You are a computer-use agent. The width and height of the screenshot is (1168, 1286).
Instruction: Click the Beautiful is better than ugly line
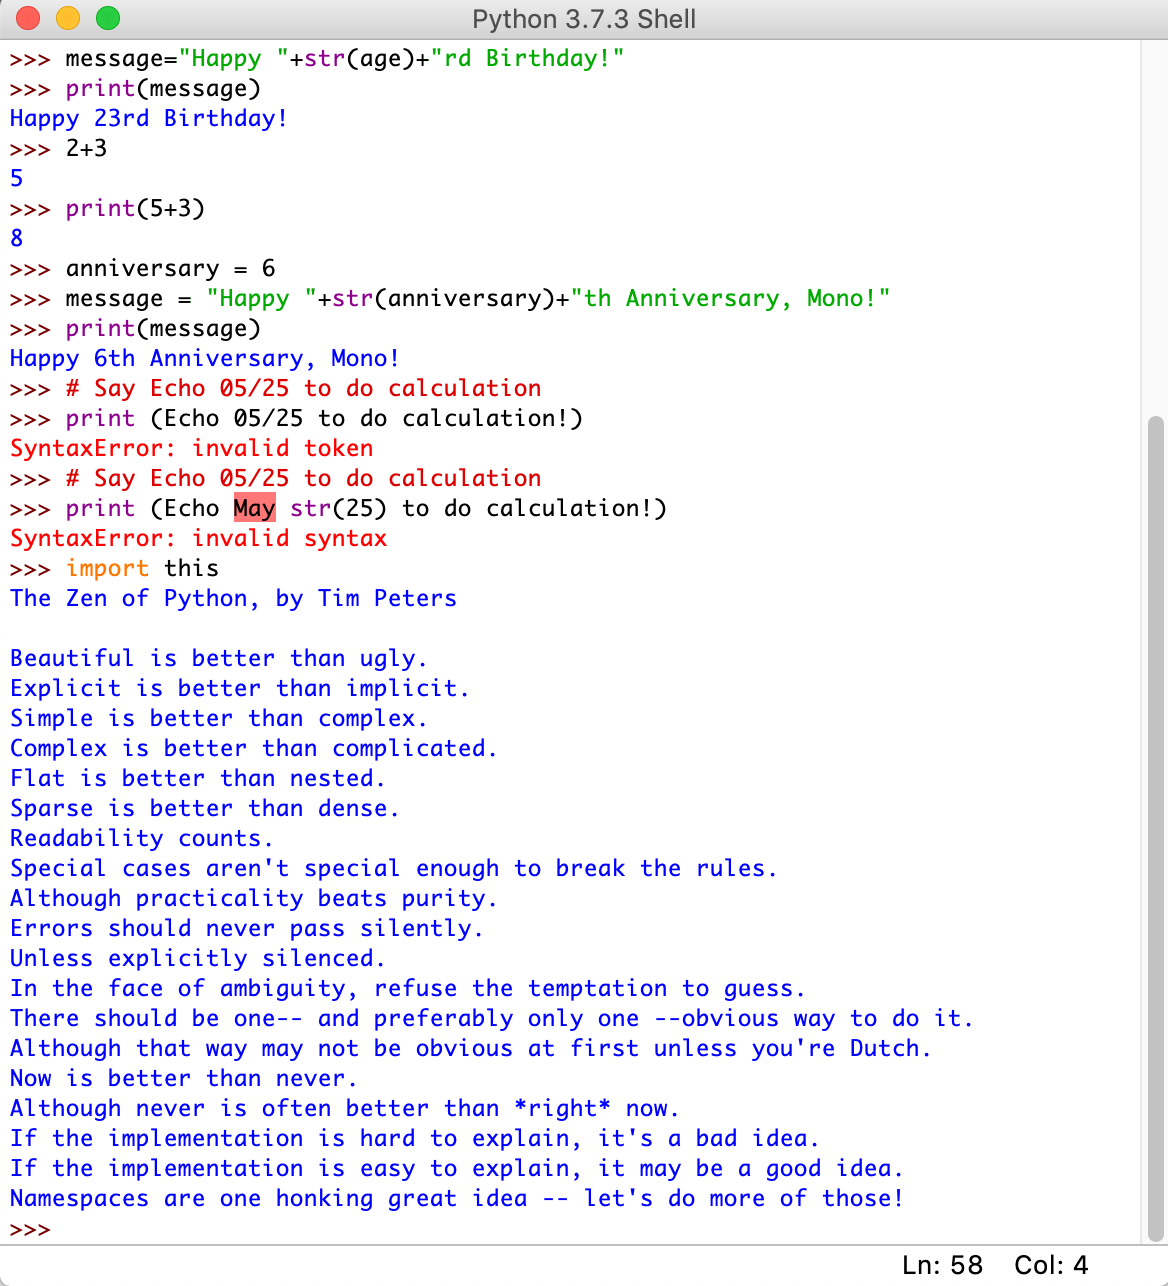click(218, 658)
